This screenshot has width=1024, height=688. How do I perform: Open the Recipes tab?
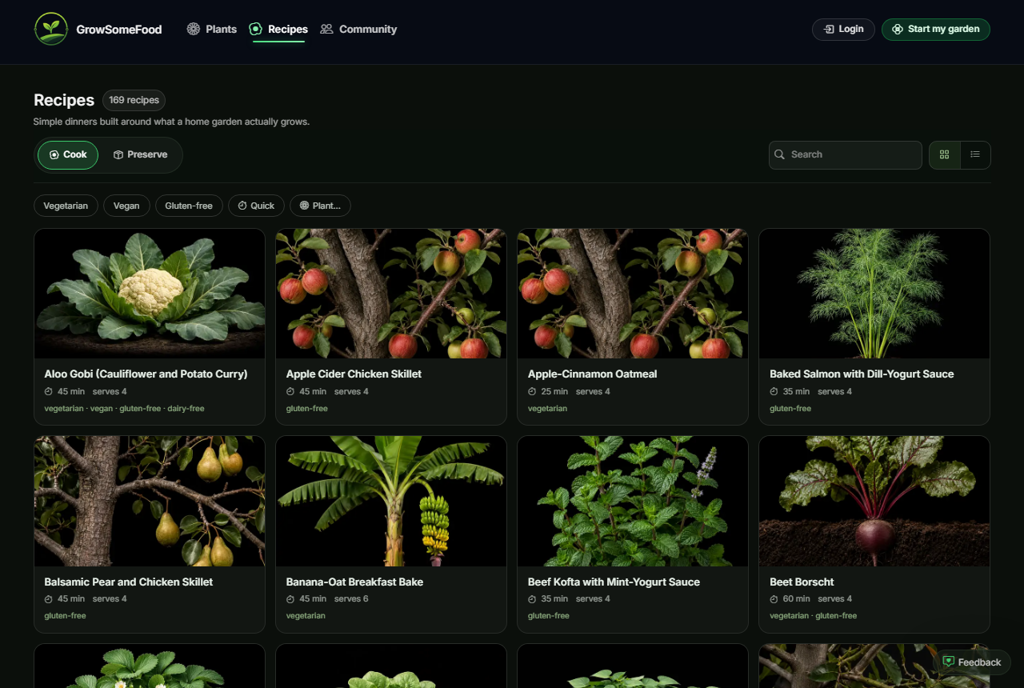coord(279,29)
